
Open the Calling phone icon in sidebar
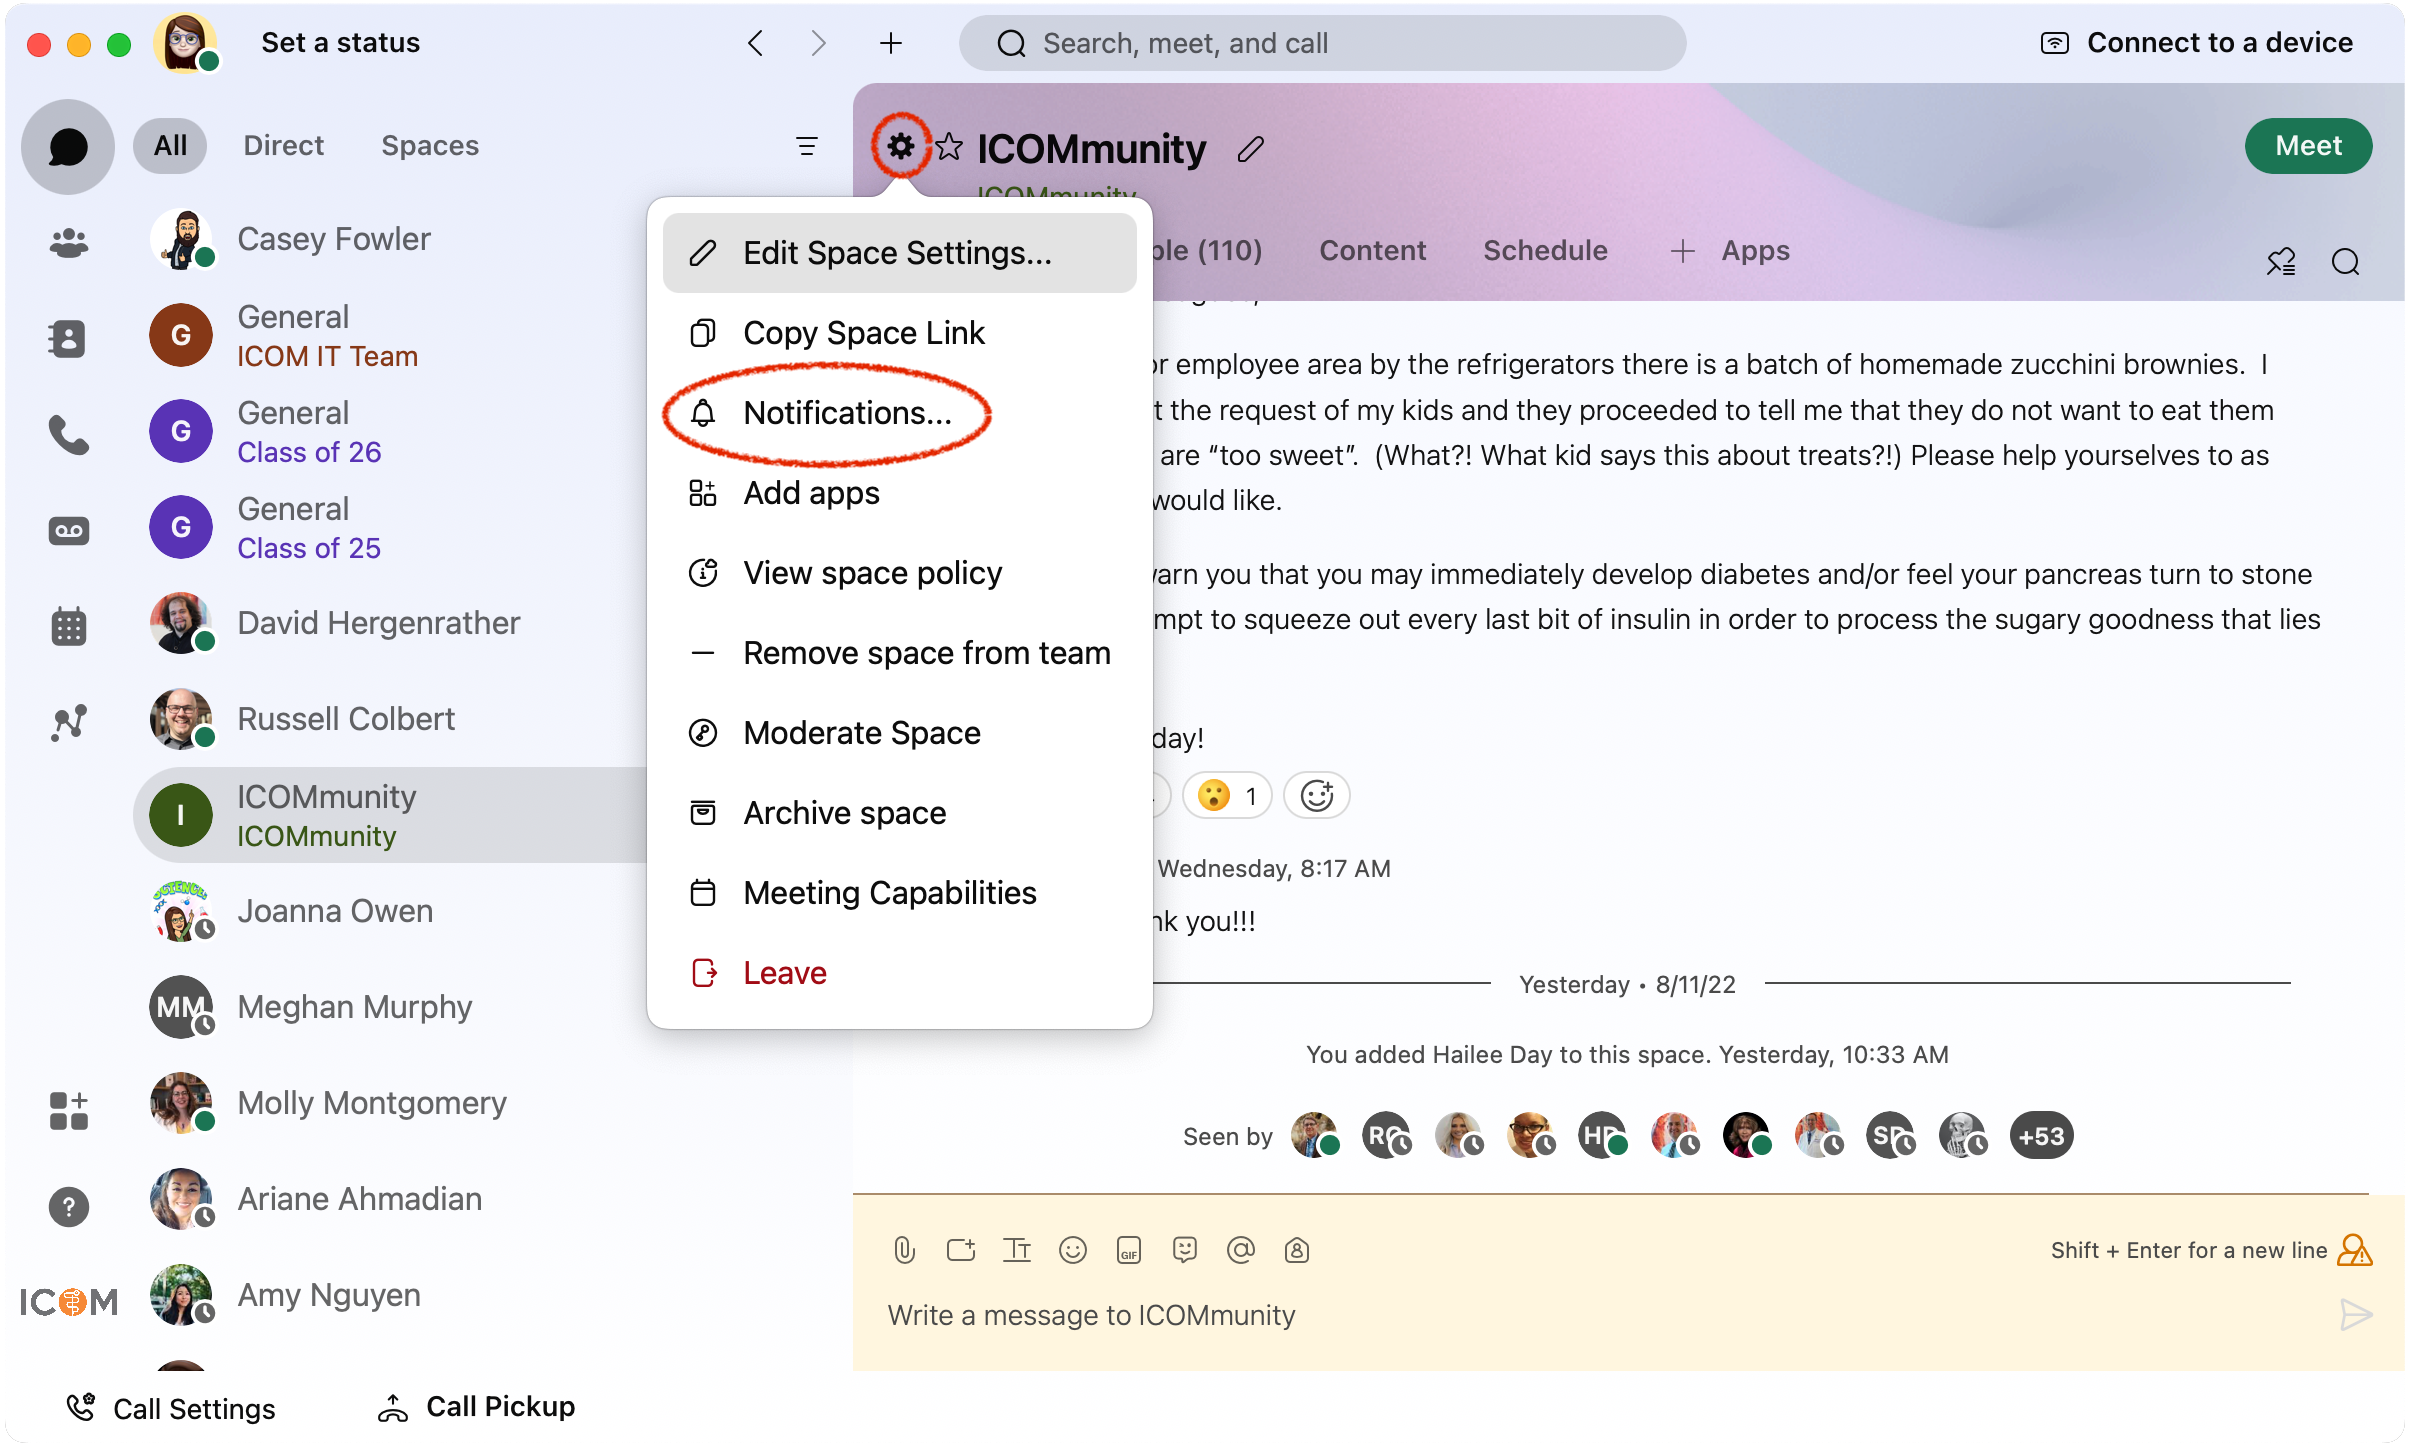pyautogui.click(x=68, y=434)
